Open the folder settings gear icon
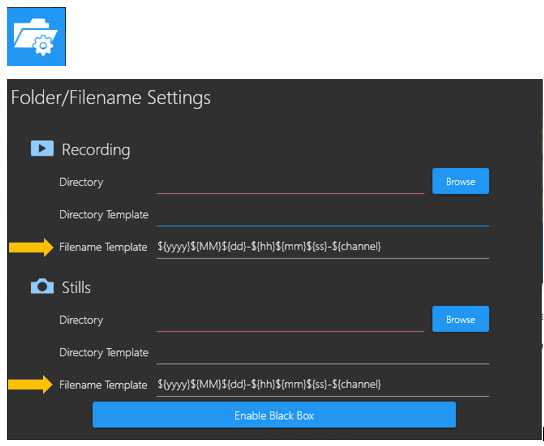 (36, 36)
